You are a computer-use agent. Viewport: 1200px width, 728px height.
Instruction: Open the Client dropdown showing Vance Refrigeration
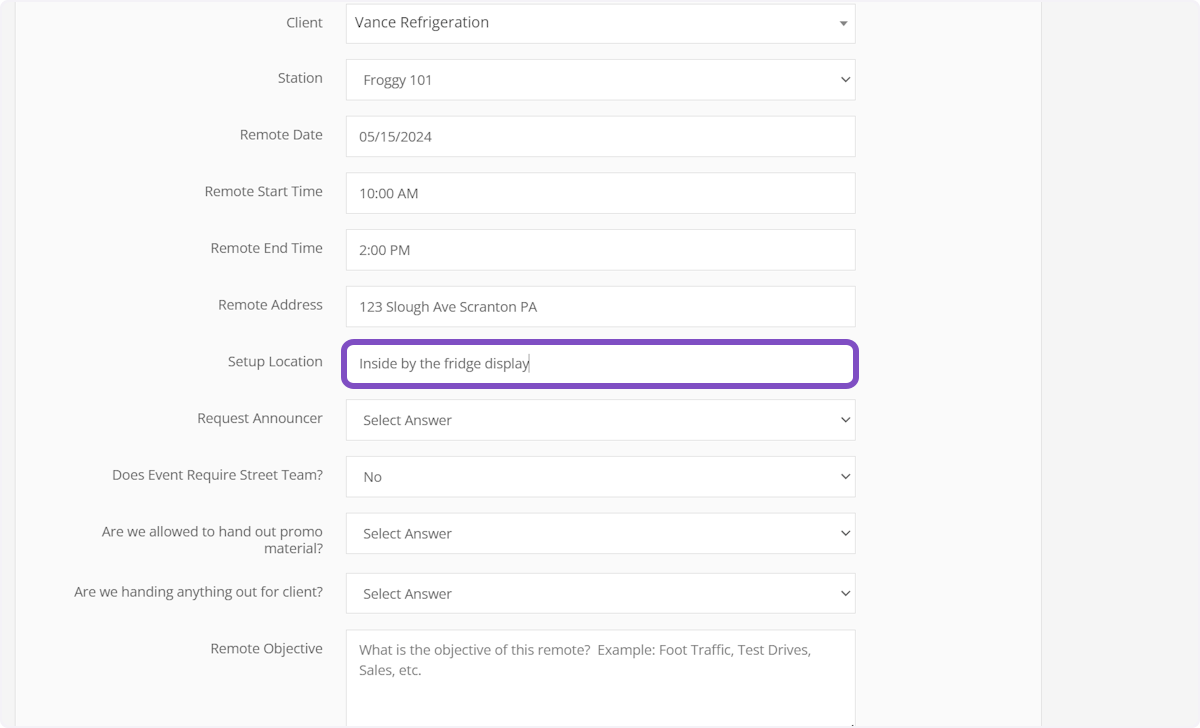tap(600, 23)
